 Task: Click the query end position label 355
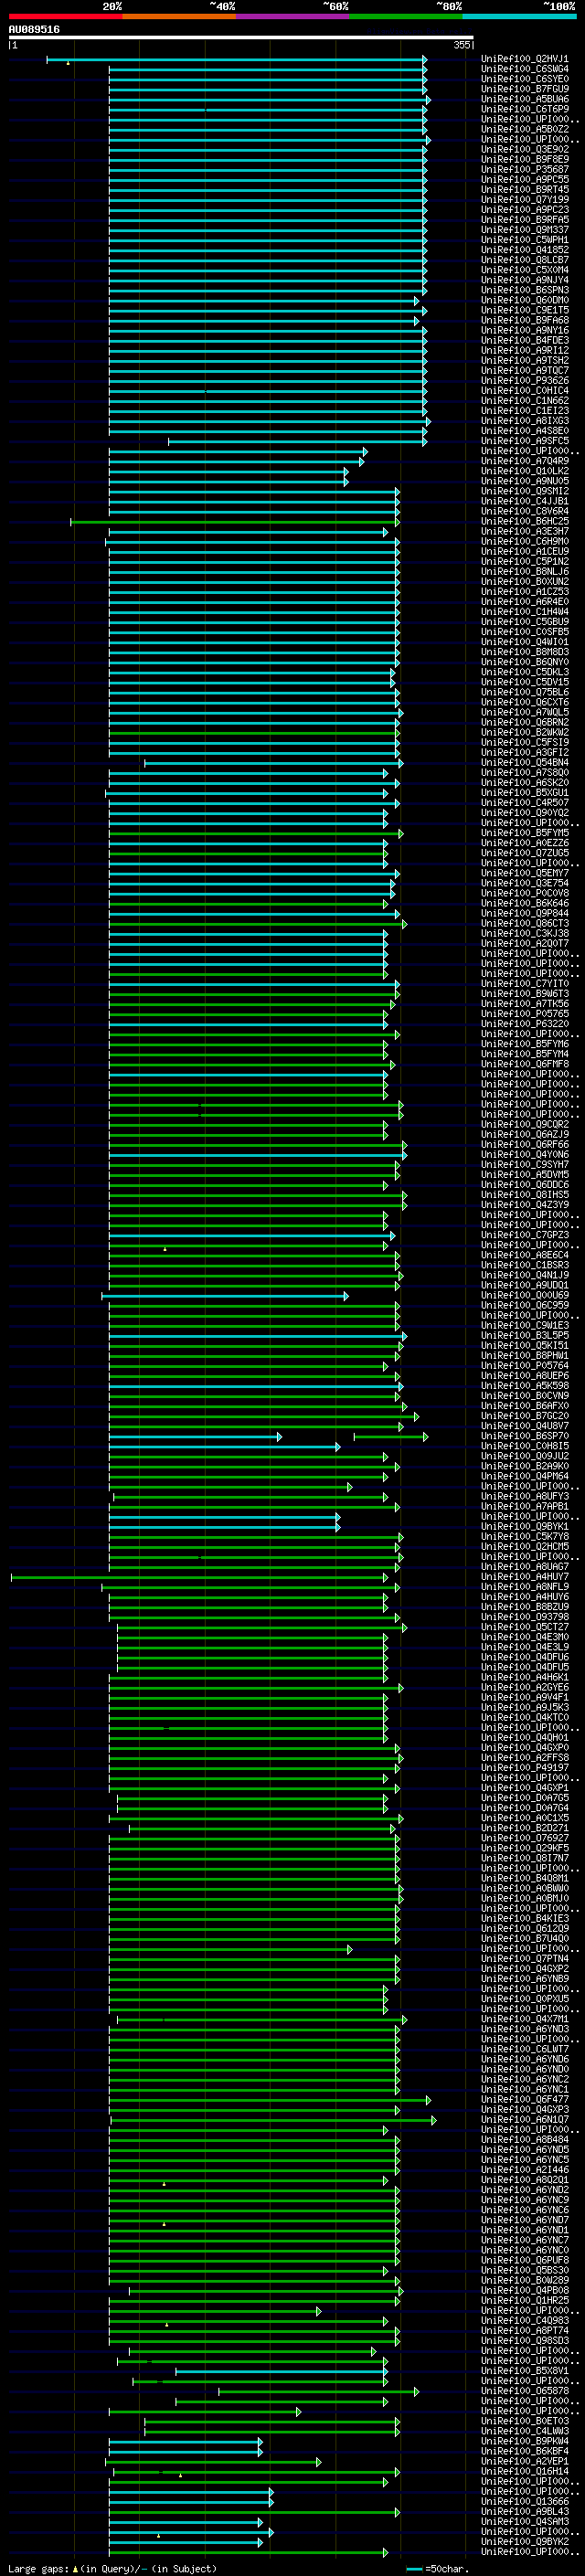[462, 45]
